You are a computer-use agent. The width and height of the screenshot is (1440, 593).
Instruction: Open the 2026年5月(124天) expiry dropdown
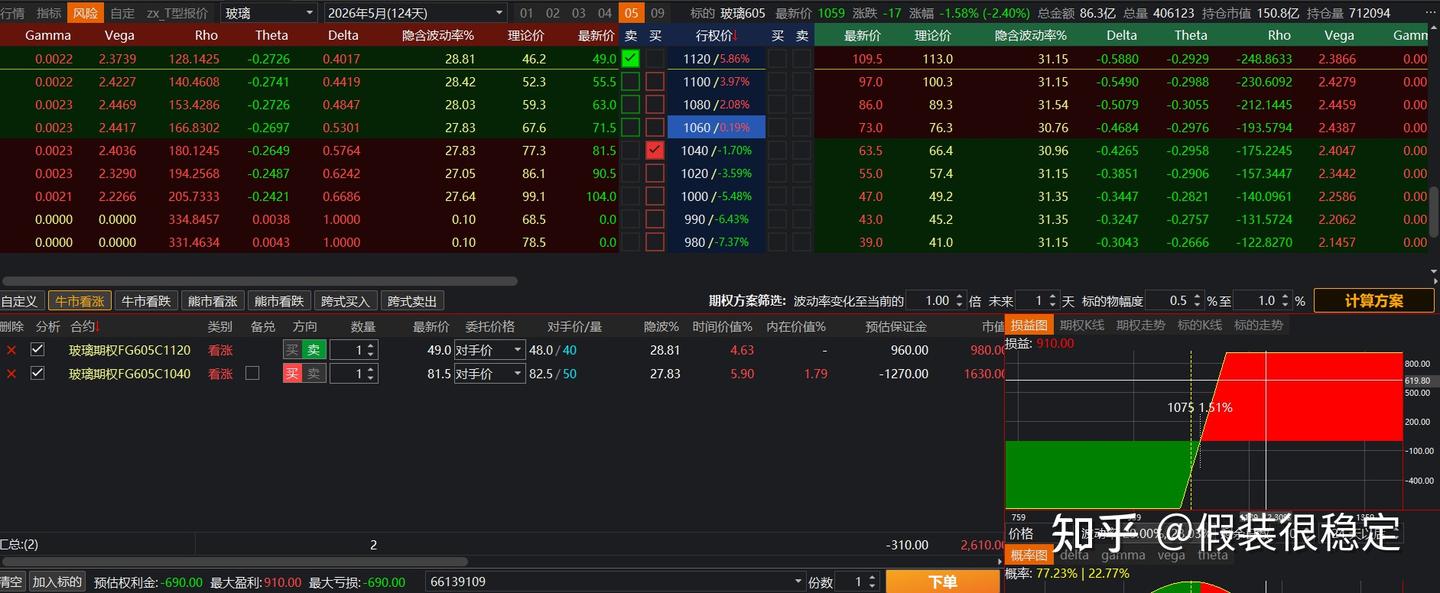coord(416,13)
